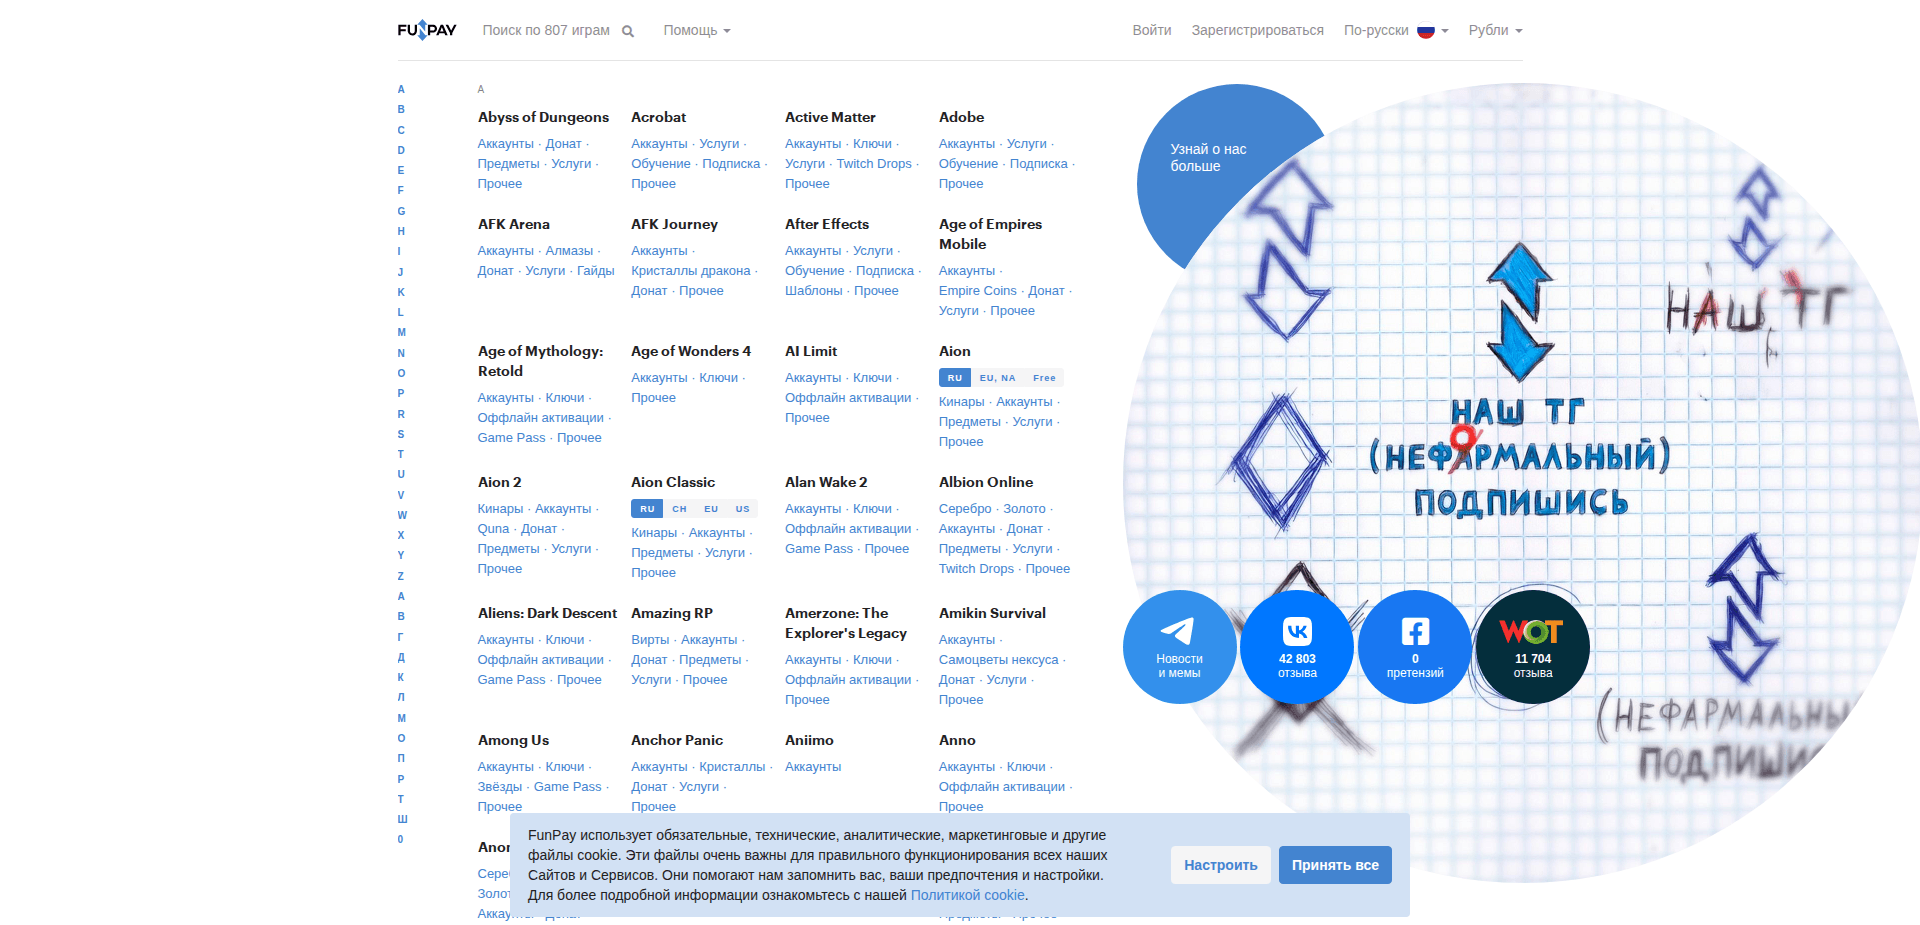Open the Рубли currency dropdown
The image size is (1920, 925).
click(1494, 31)
